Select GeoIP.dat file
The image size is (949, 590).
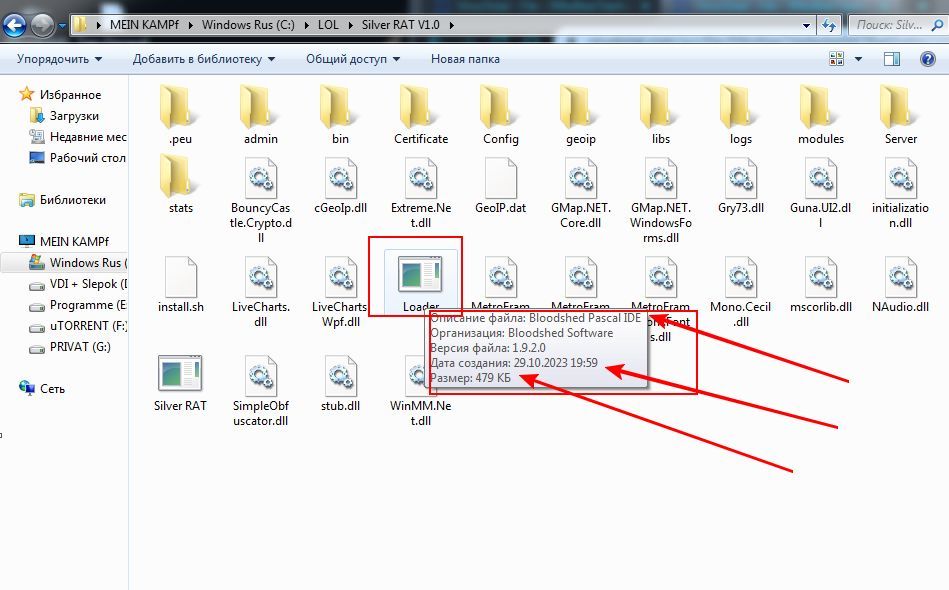point(501,186)
